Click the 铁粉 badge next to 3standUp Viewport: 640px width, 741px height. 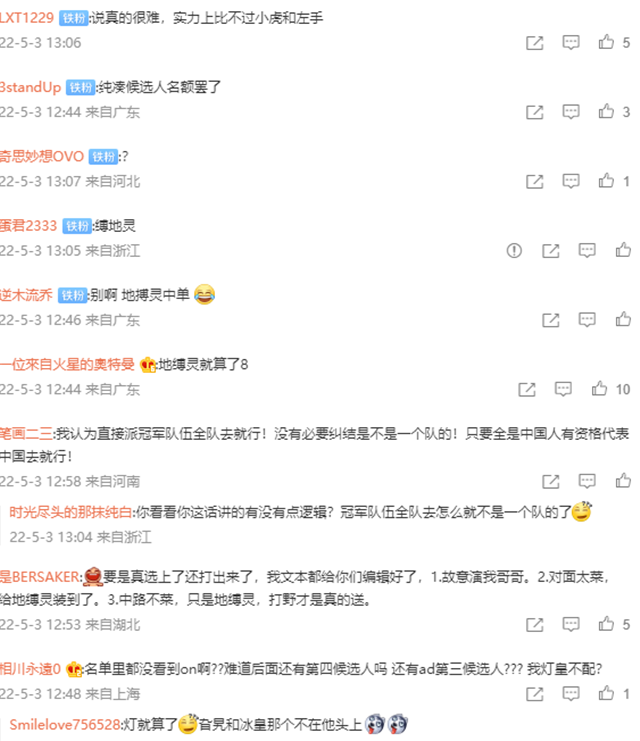(80, 87)
